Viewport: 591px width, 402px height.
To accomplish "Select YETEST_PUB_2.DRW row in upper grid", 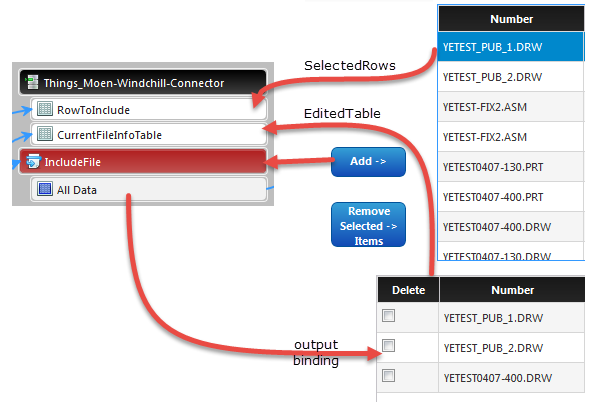I will pyautogui.click(x=511, y=77).
